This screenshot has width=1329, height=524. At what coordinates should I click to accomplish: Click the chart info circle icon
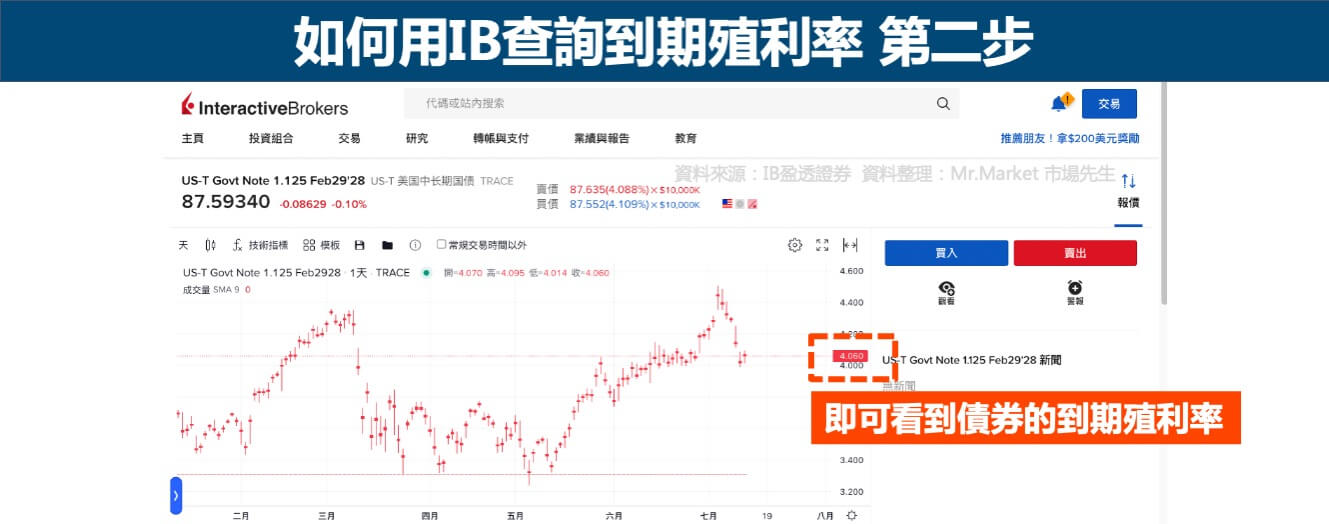tap(415, 245)
